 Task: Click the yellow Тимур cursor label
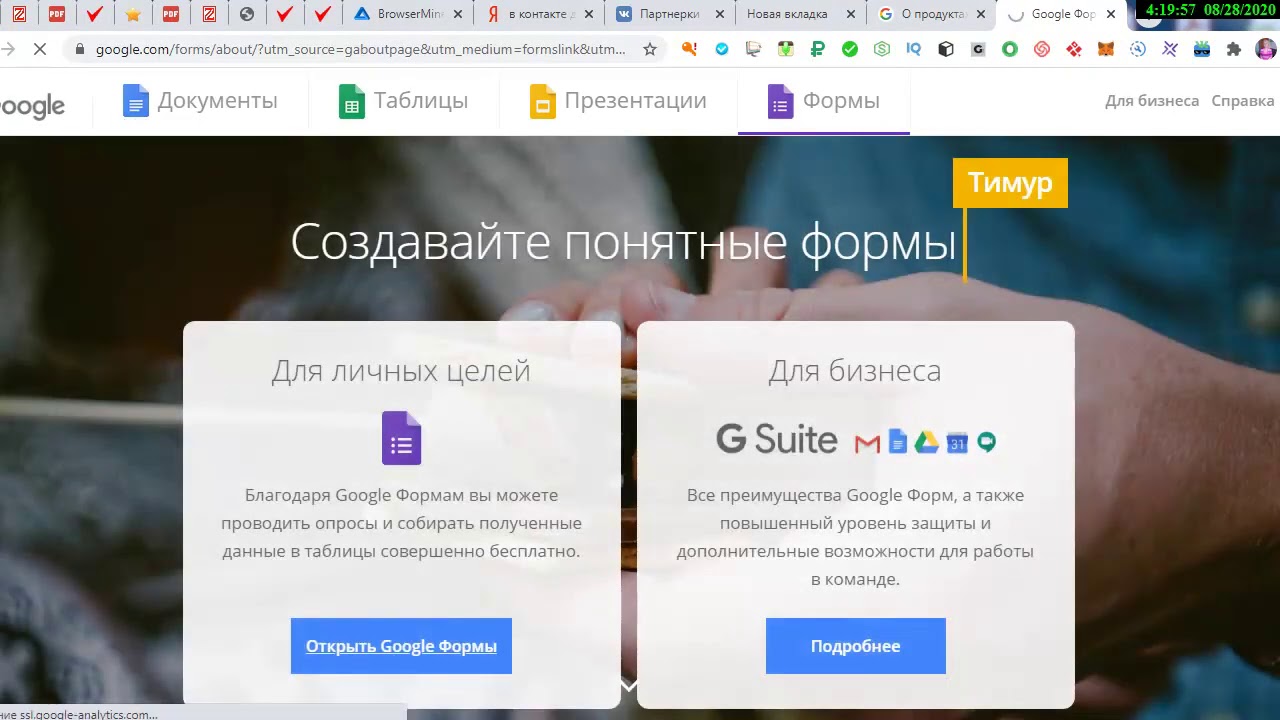[1010, 183]
